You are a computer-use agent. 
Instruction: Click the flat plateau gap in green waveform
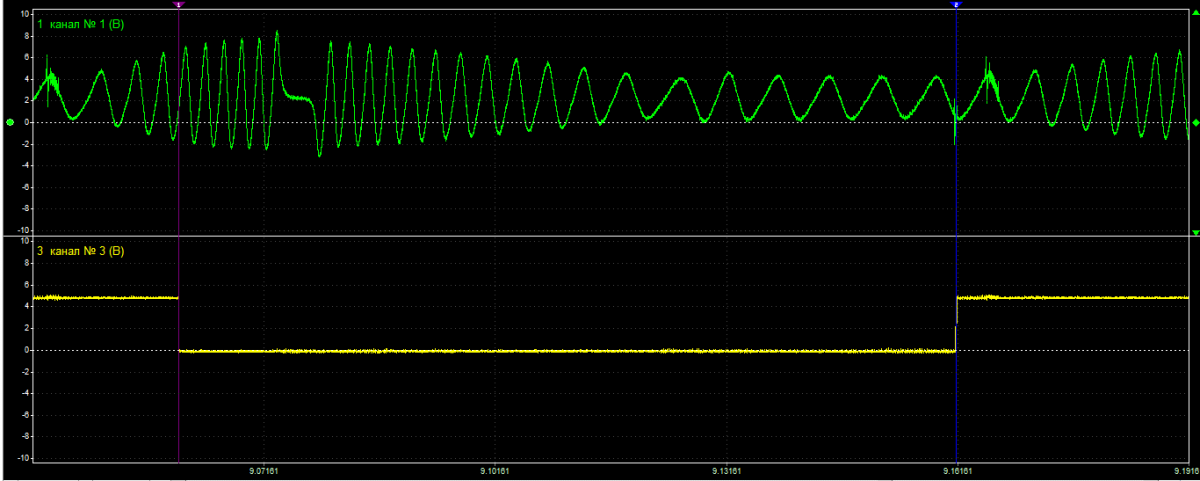click(297, 97)
